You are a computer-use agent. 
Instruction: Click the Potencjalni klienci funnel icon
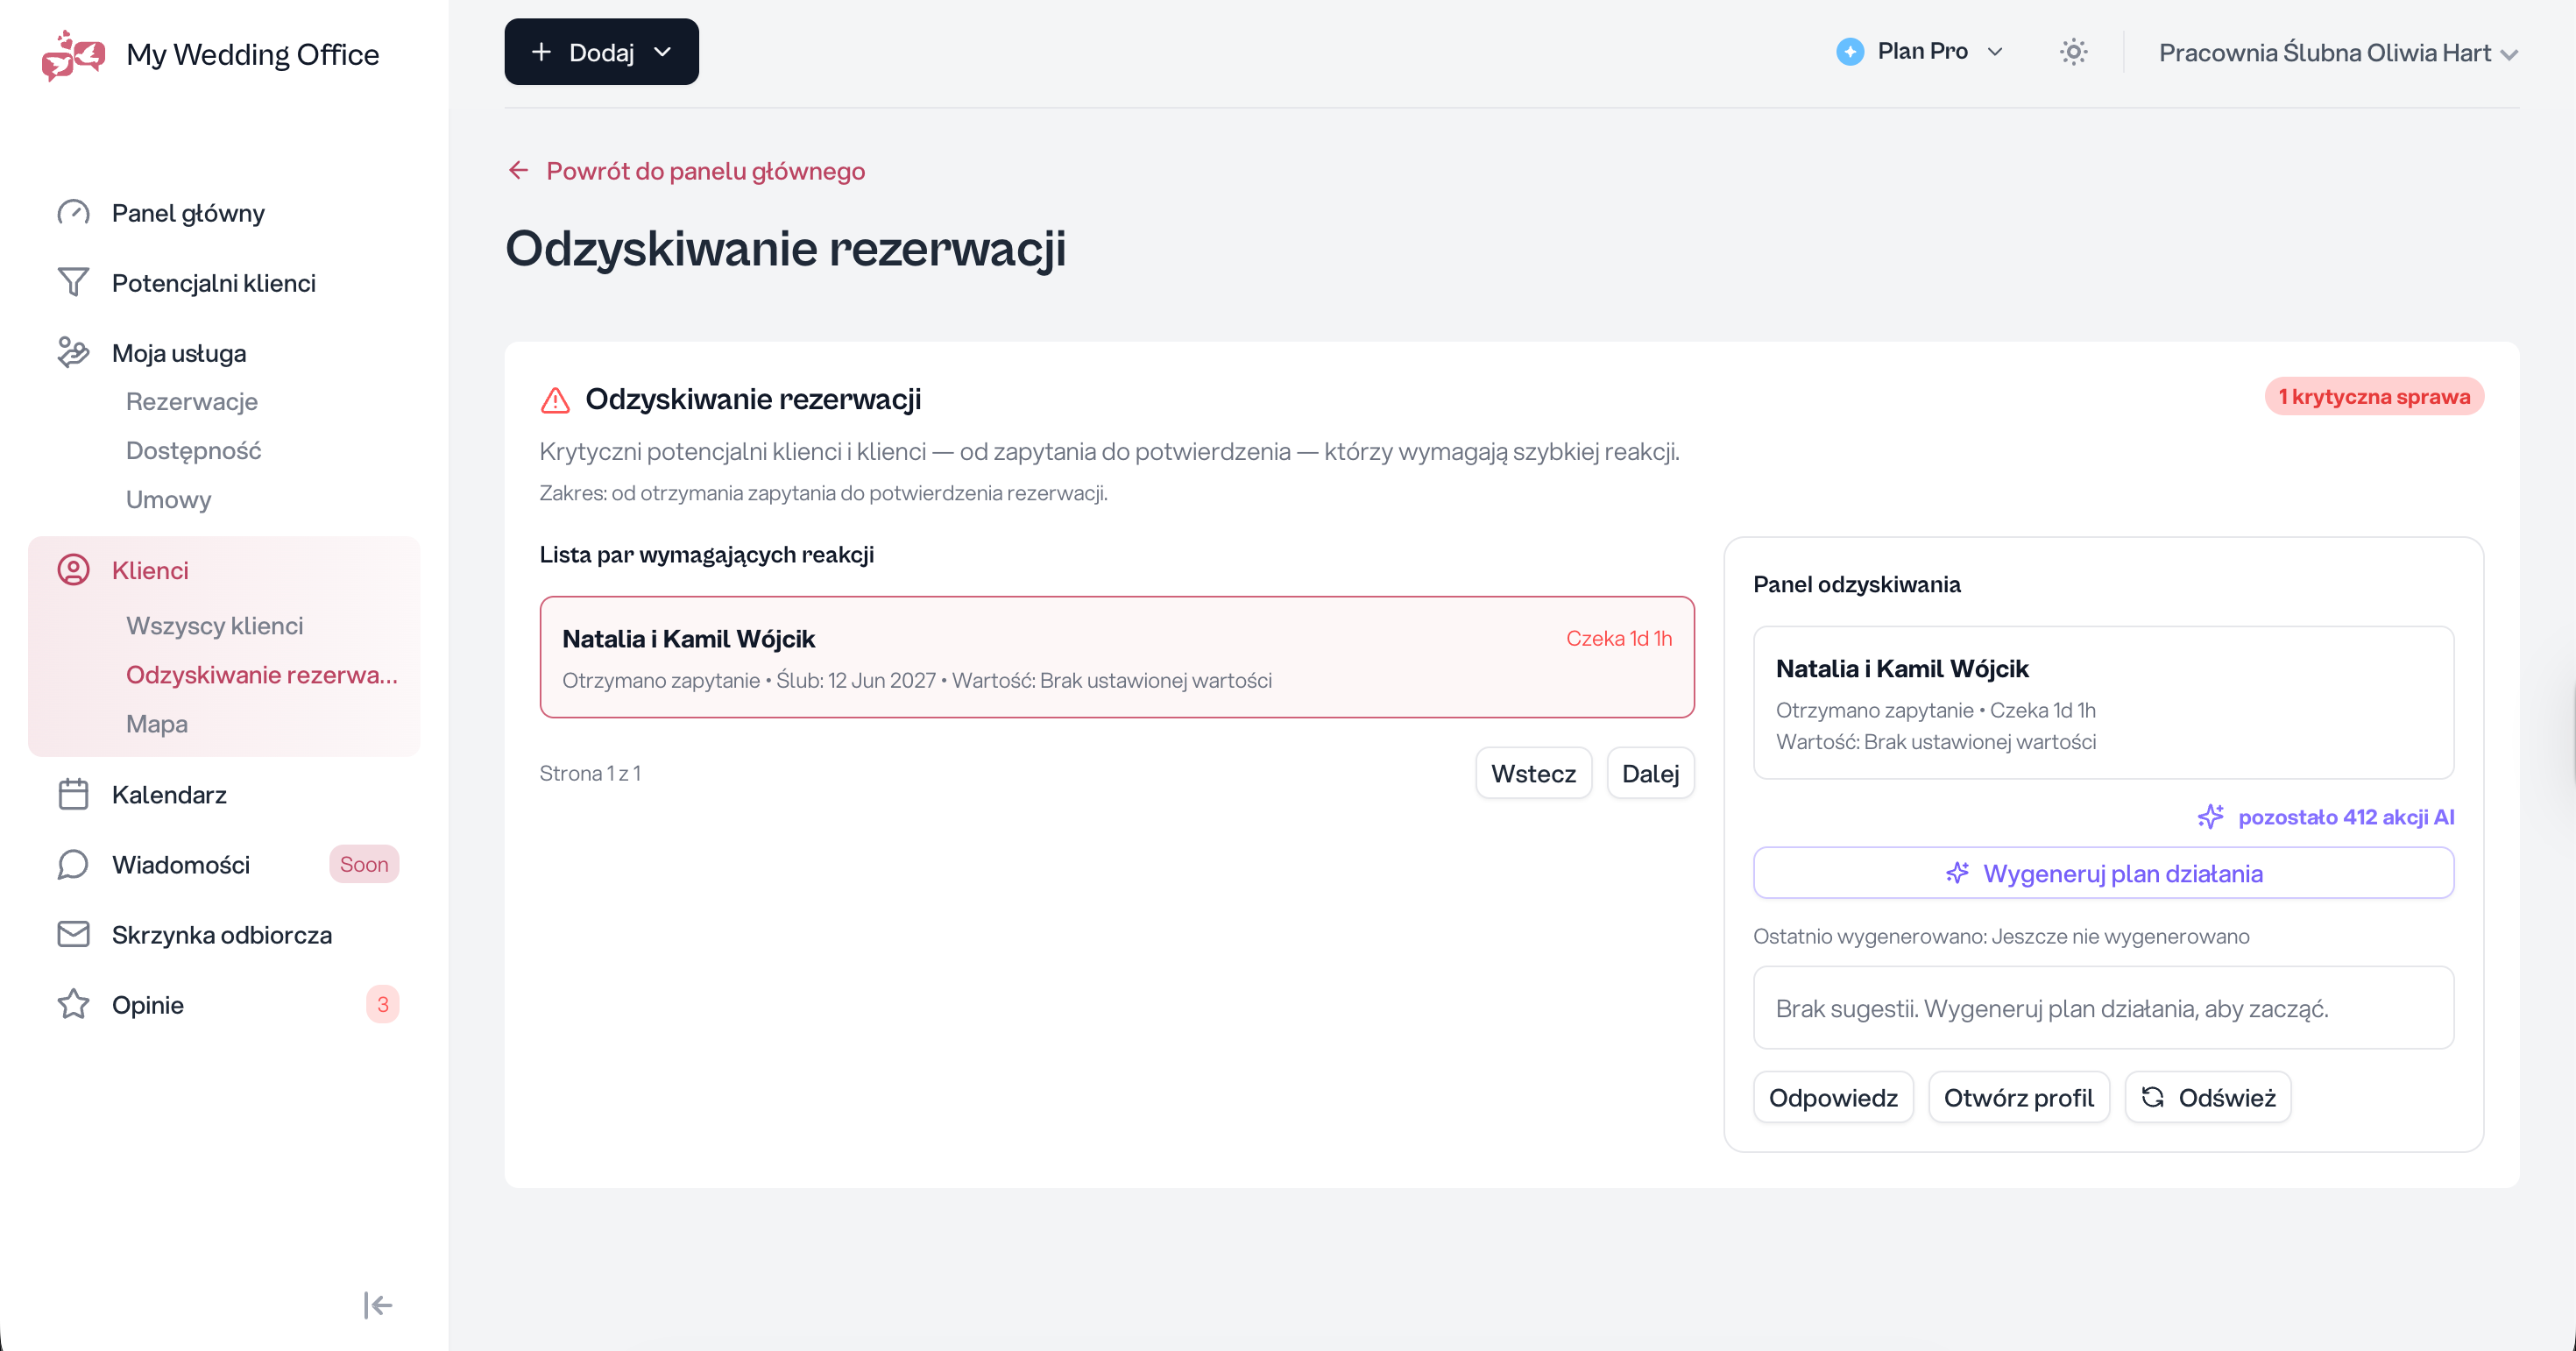pyautogui.click(x=73, y=283)
